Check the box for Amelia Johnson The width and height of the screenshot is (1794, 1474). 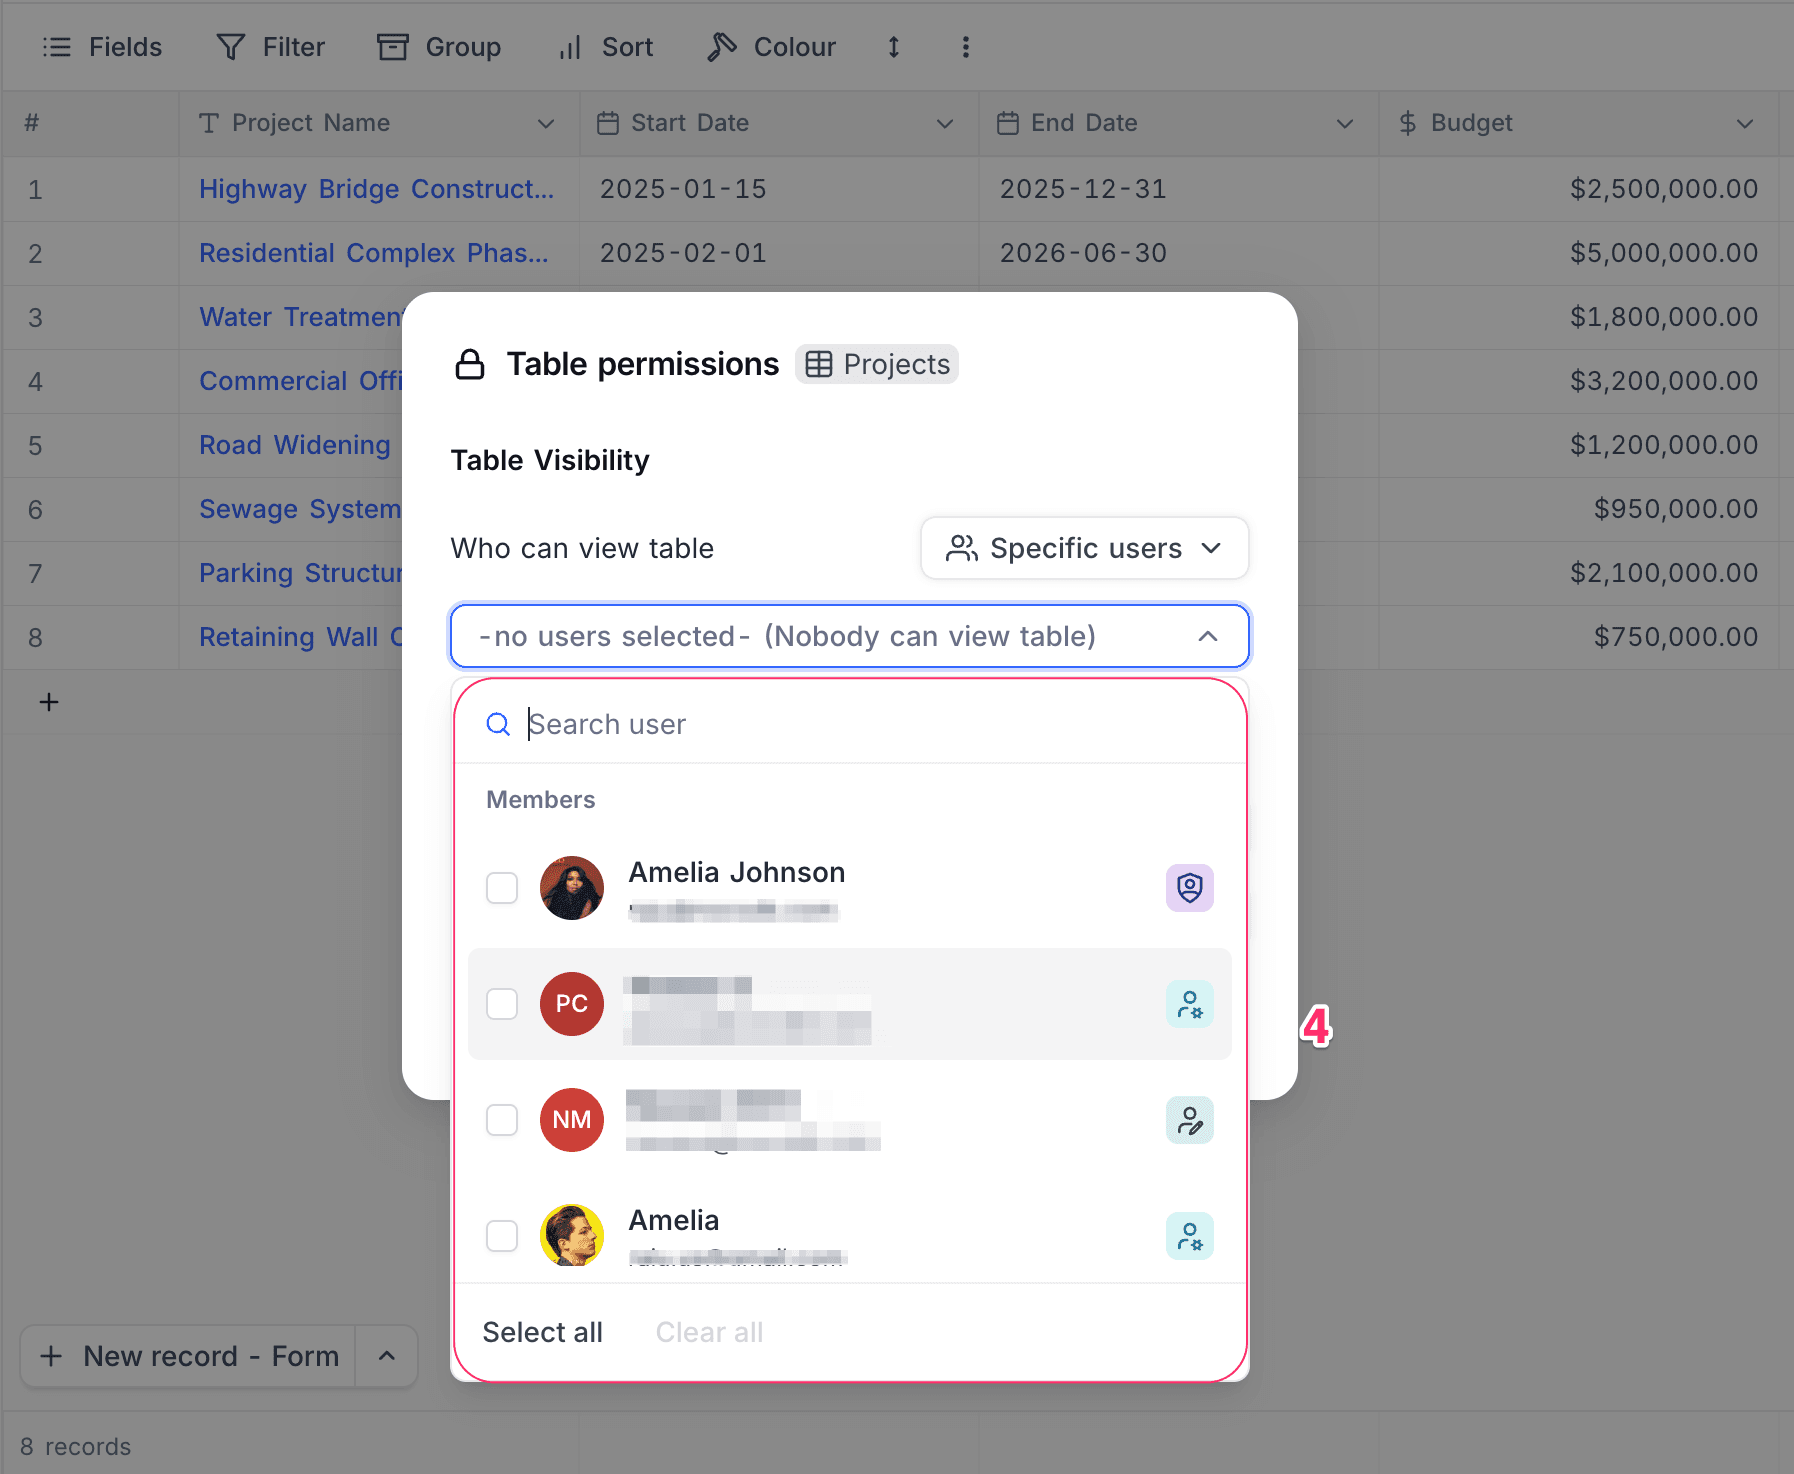(502, 888)
